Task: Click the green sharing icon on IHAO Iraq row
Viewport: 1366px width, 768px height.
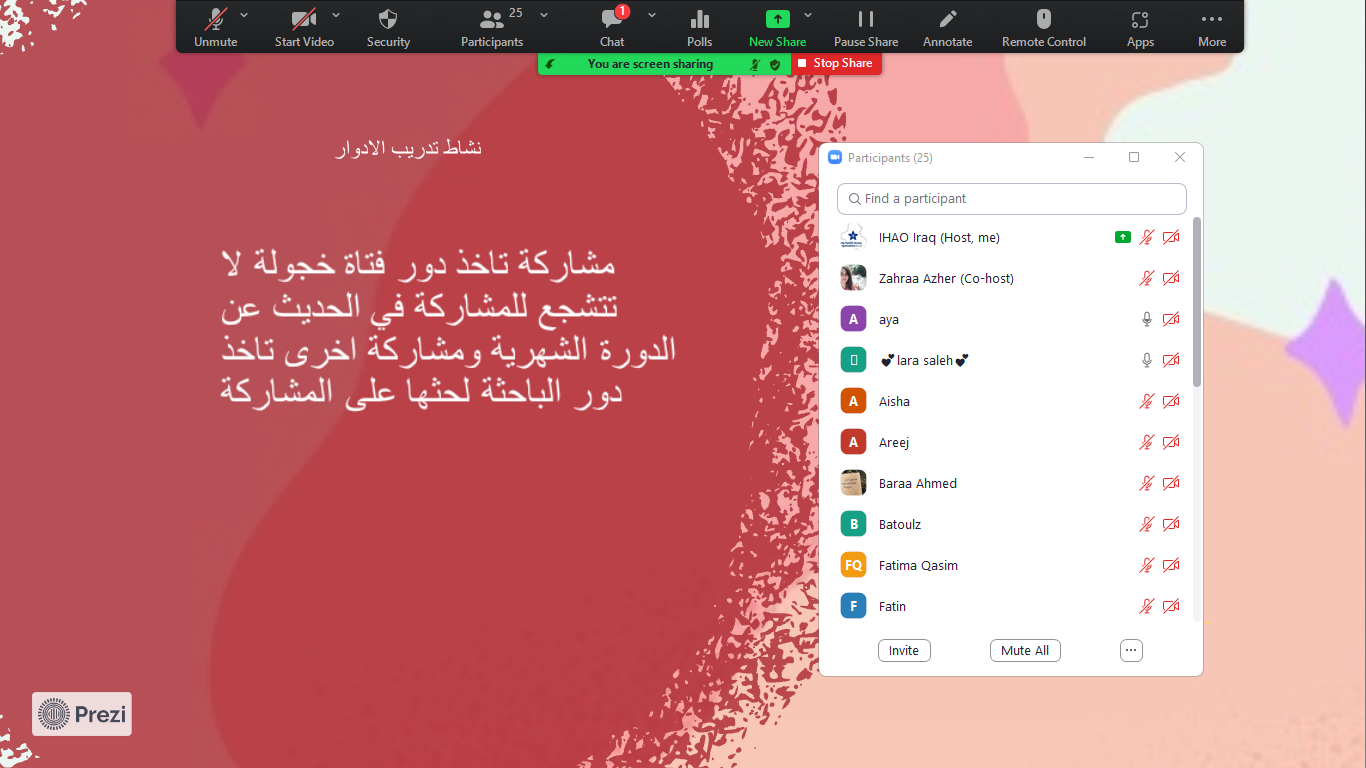Action: [1123, 237]
